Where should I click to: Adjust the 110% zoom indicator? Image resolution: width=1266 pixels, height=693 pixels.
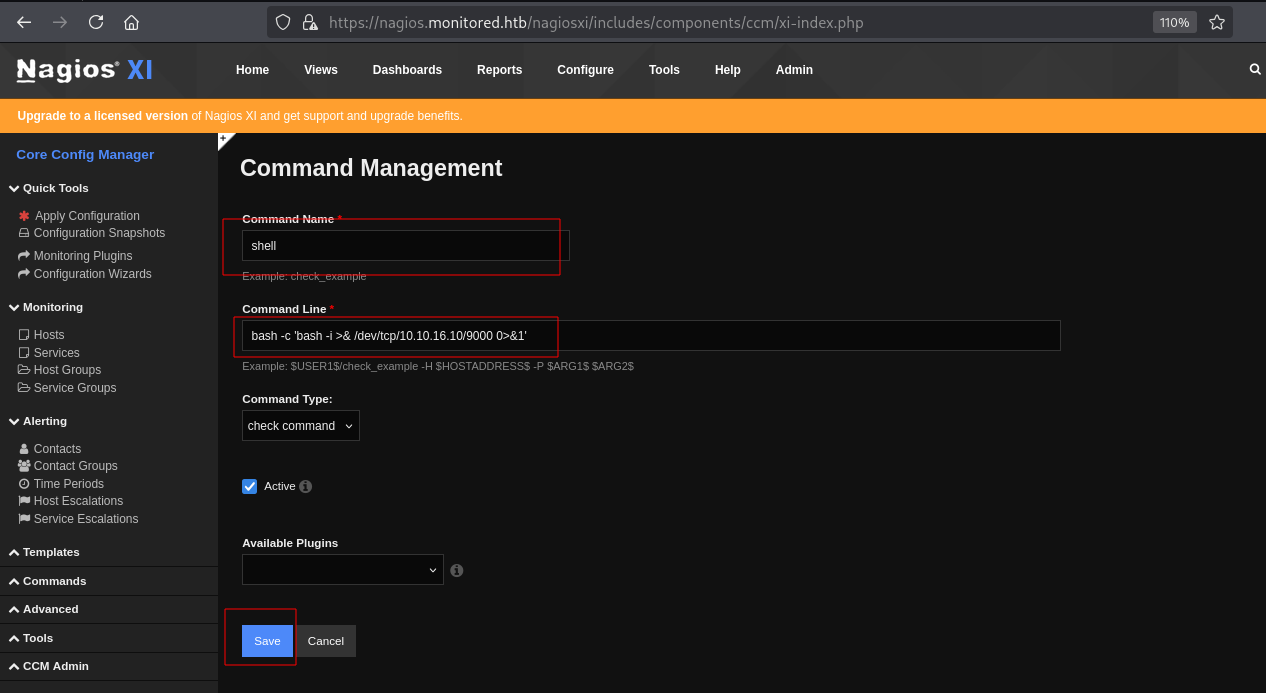[1174, 22]
